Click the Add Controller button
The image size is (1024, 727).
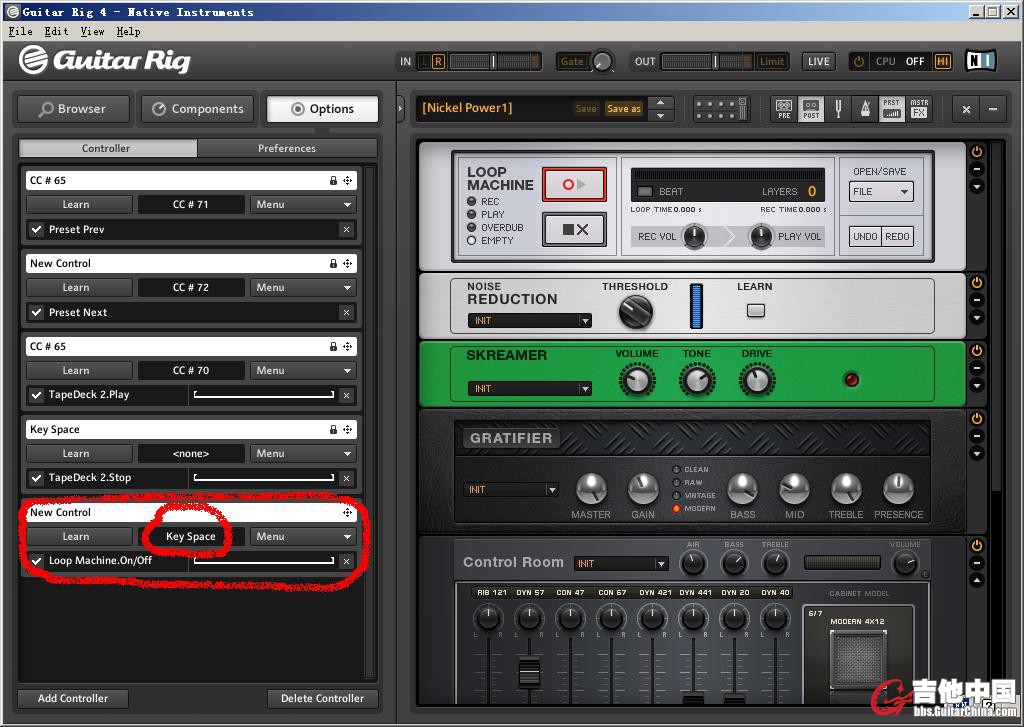coord(73,698)
